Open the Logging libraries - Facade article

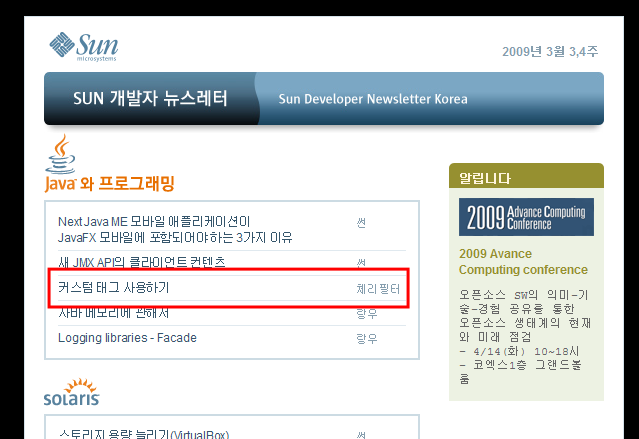click(127, 338)
